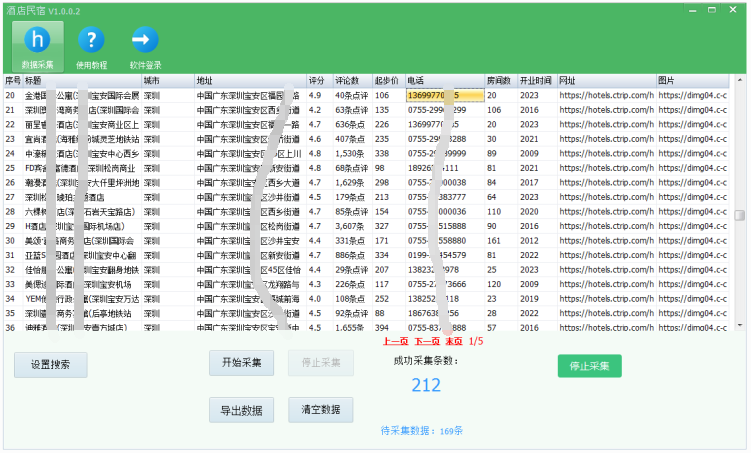Select room count 161 in row 30
The height and width of the screenshot is (453, 751).
501,241
